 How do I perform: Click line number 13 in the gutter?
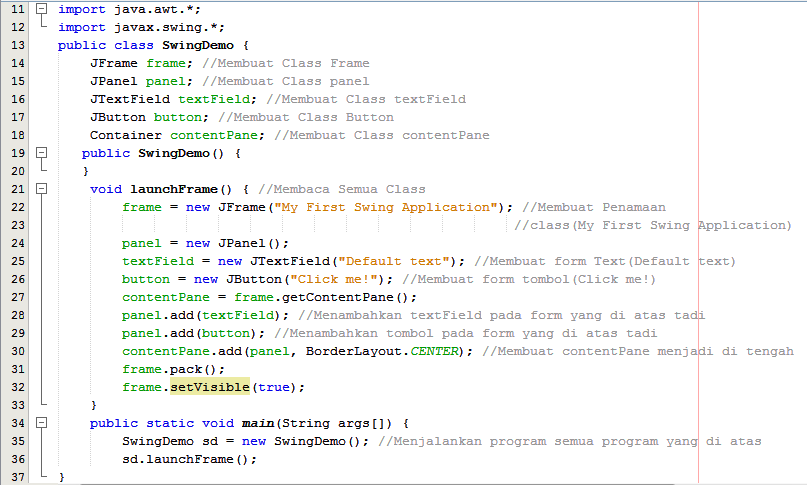17,45
